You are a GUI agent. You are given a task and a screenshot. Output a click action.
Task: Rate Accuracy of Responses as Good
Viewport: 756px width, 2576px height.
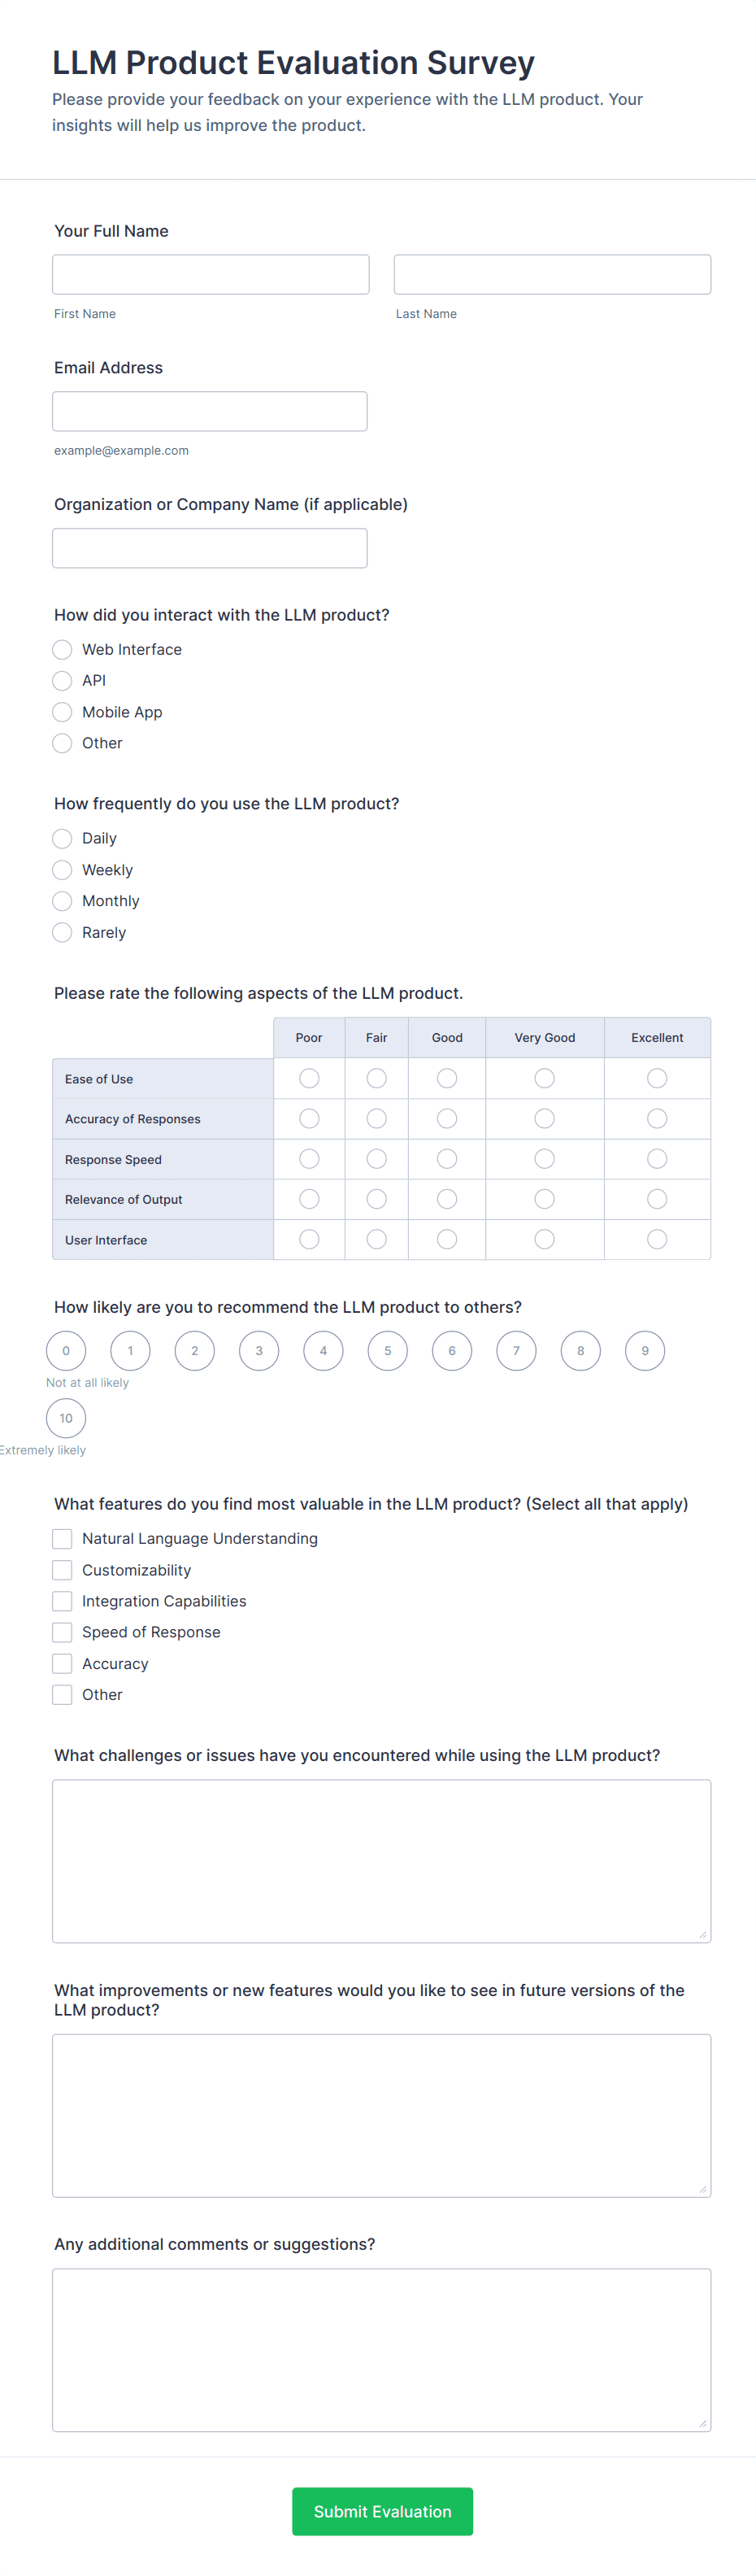click(x=447, y=1119)
